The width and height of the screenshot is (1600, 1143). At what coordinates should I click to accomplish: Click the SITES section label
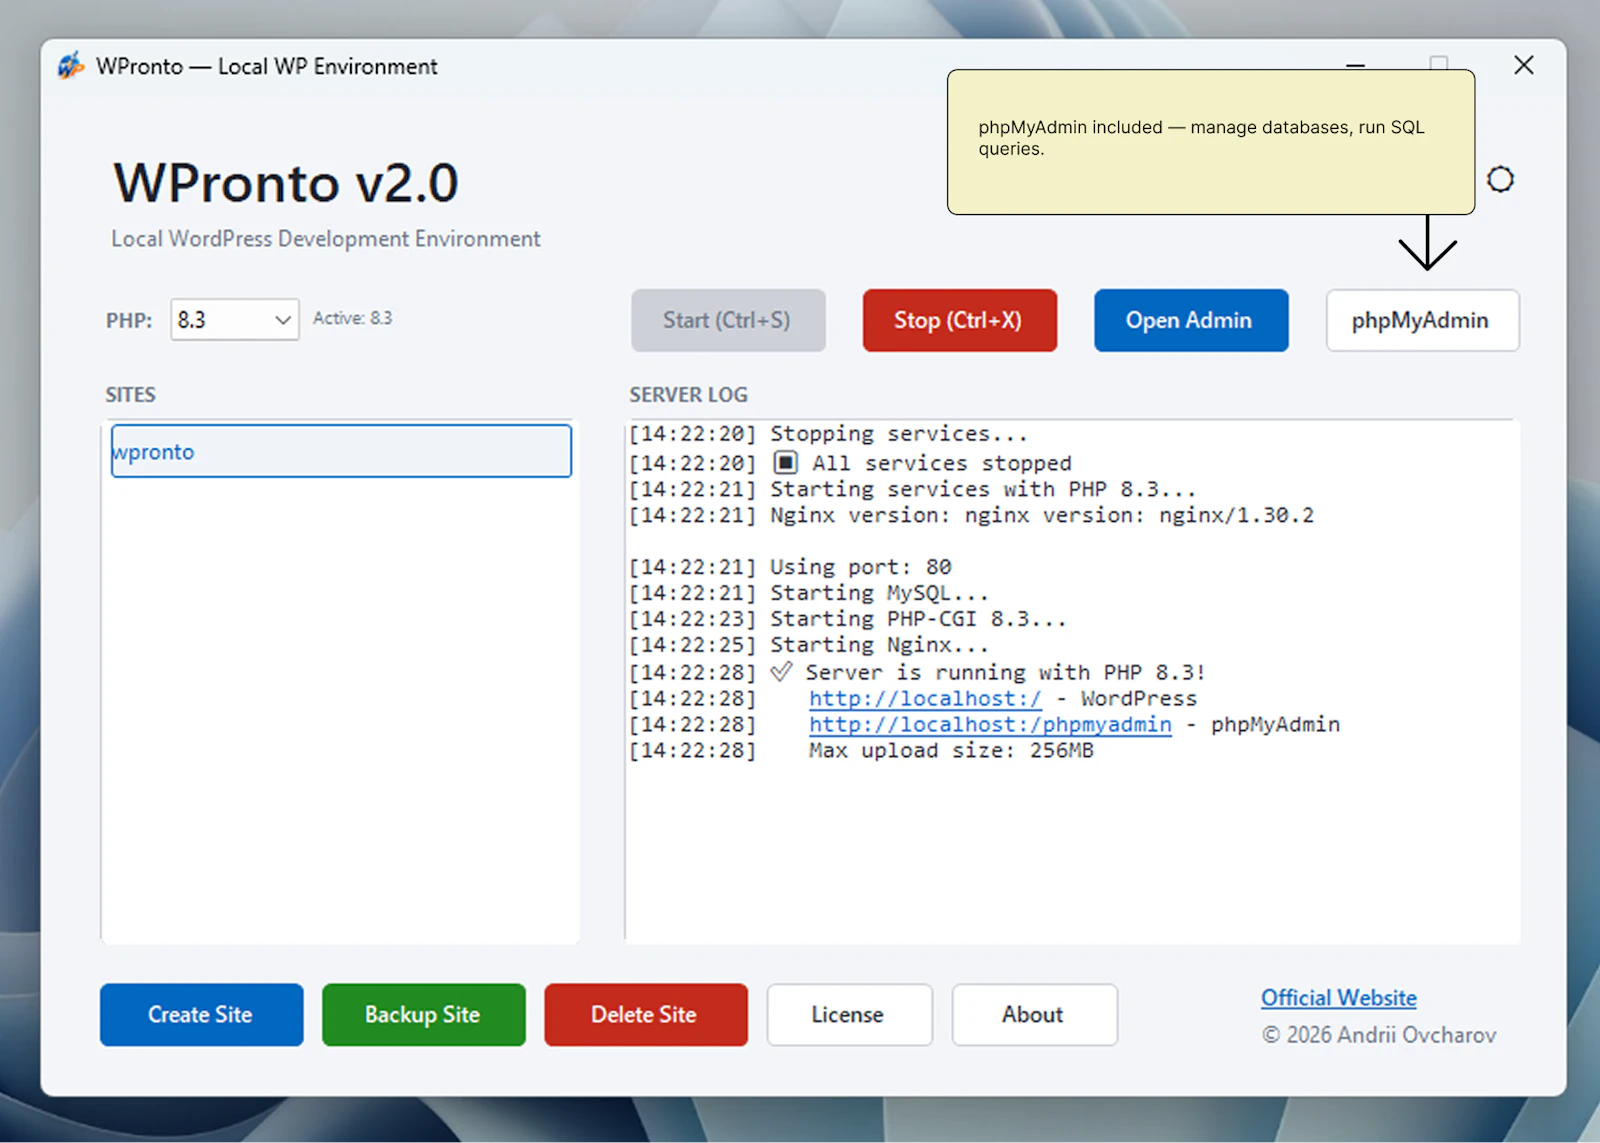pyautogui.click(x=131, y=395)
